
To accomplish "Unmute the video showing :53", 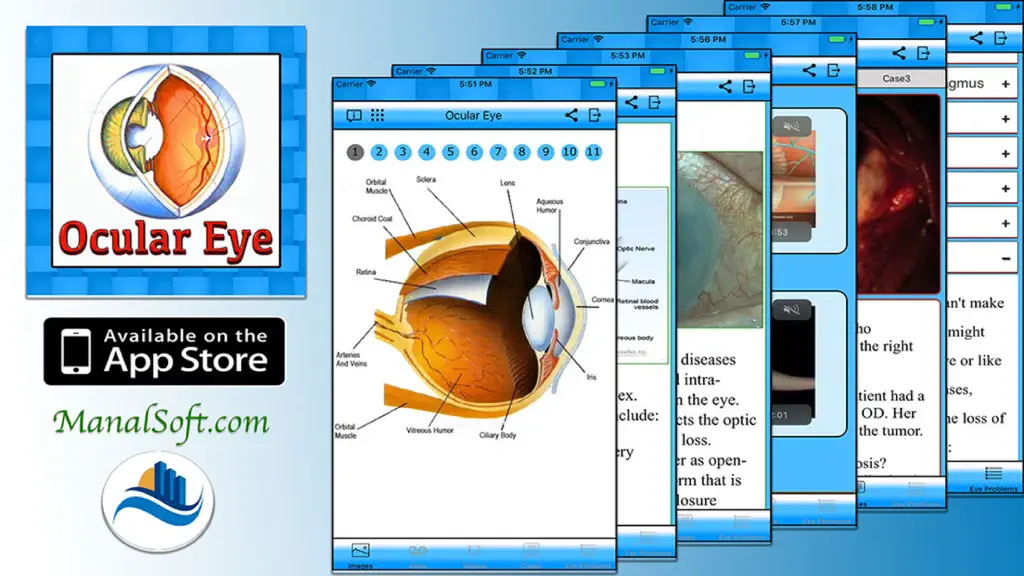I will coord(792,126).
